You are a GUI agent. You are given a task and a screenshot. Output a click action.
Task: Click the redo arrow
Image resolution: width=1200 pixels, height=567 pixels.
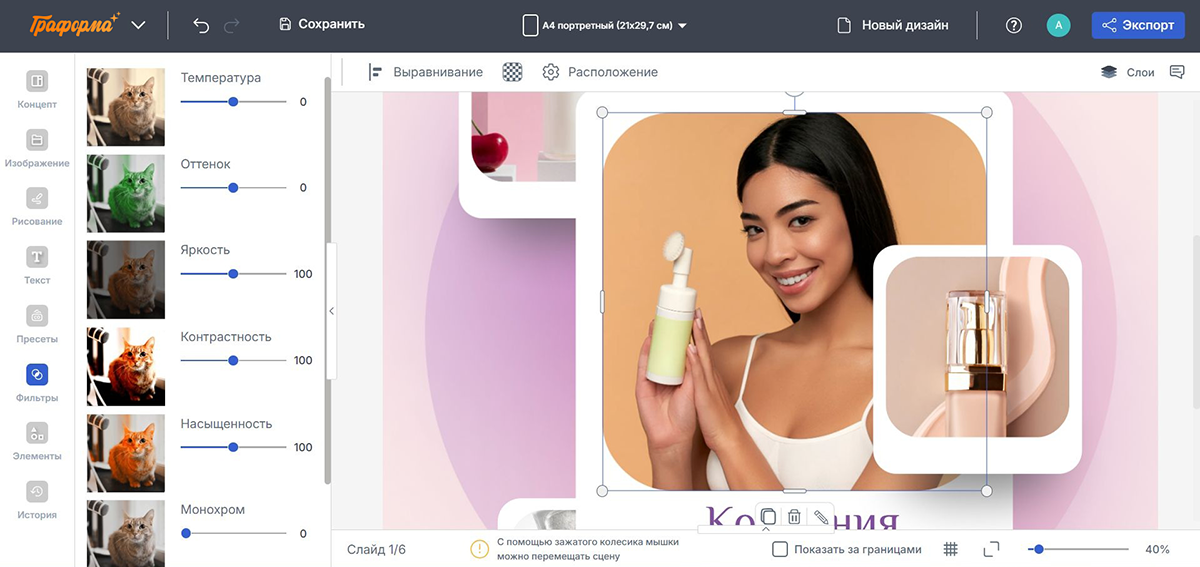(x=232, y=24)
